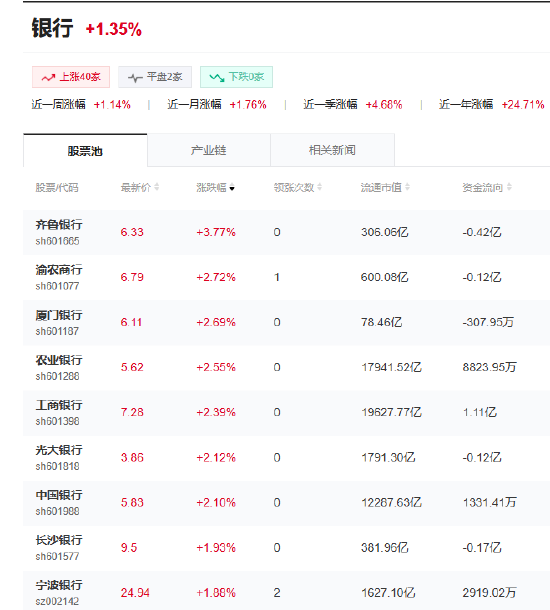Click market cap 600.08亿 for 渝农商行
Image resolution: width=550 pixels, height=610 pixels.
(385, 277)
